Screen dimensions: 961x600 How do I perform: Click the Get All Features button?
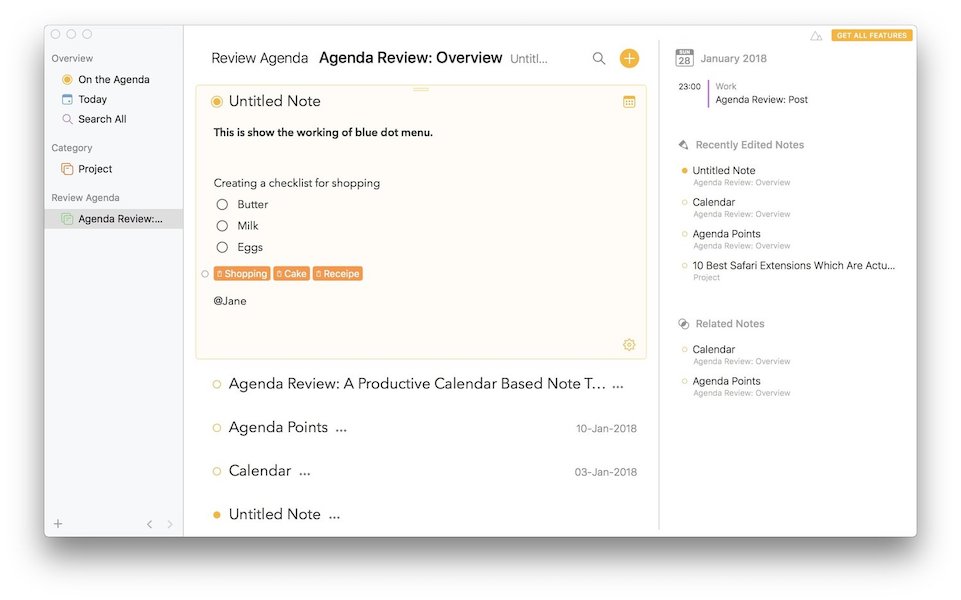click(x=871, y=36)
